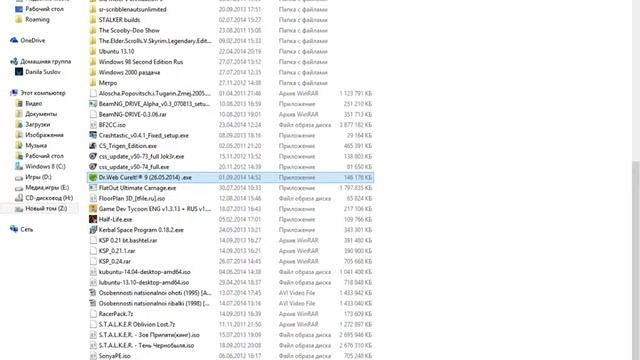Select Медиа,игры (E:) drive in the tree
Image resolution: width=640 pixels, height=360 pixels.
click(47, 187)
